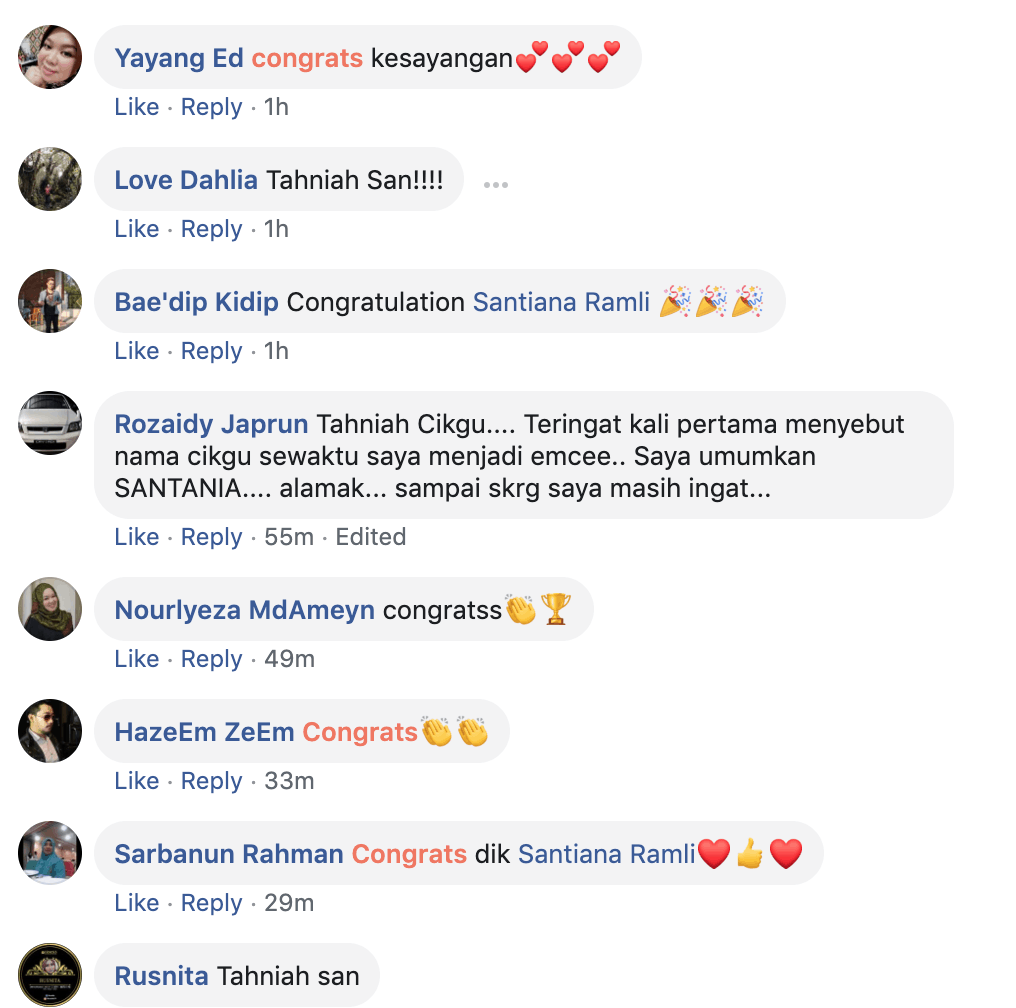Screen dimensions: 1016x1008
Task: Like Yayang Ed's congrats comment
Action: point(137,107)
